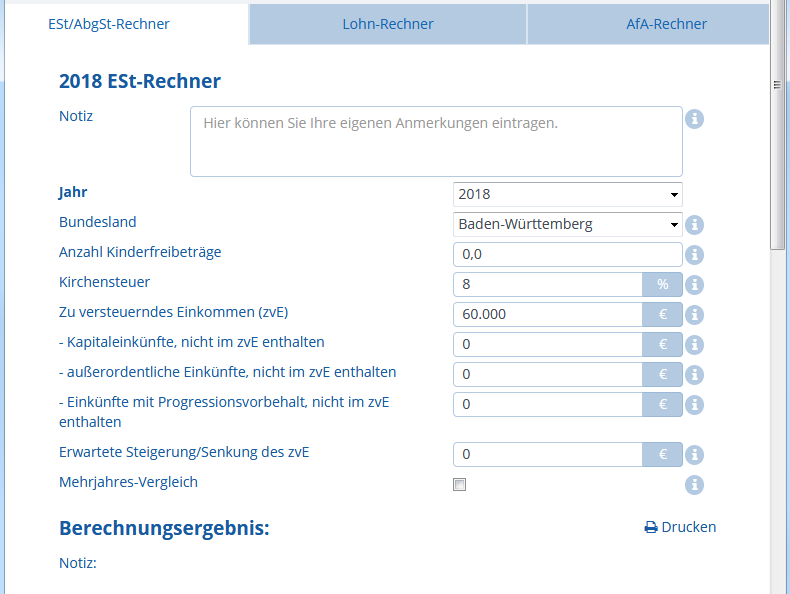Click euro addon of zvE field
This screenshot has height=594, width=790.
[663, 314]
